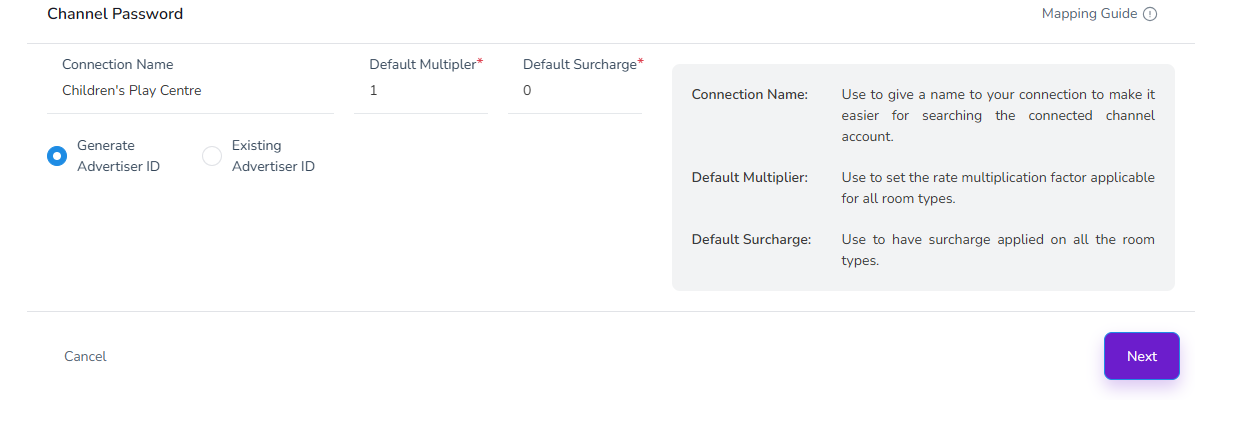
Task: Click the Cancel link
Action: click(85, 356)
